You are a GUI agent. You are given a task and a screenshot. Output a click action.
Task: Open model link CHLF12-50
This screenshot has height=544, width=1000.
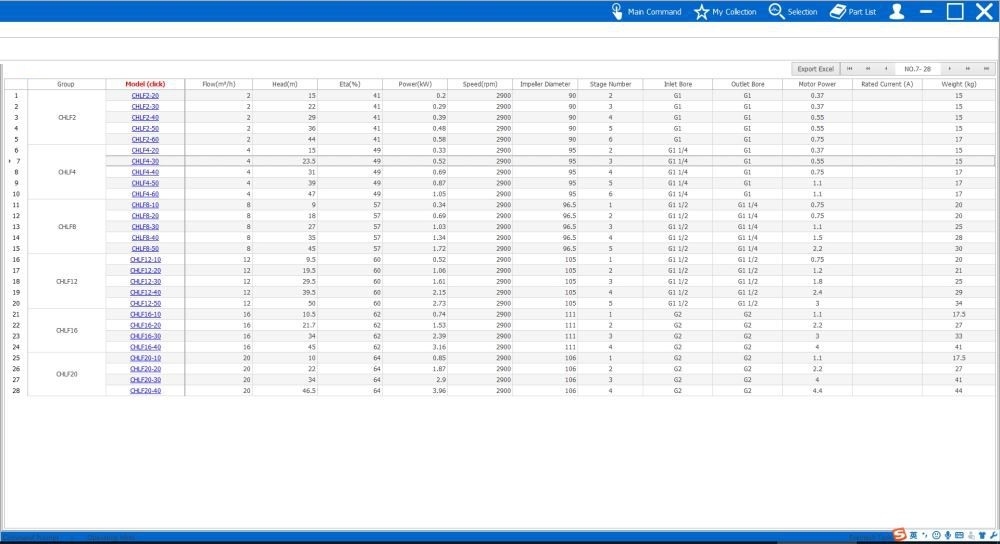(x=145, y=304)
